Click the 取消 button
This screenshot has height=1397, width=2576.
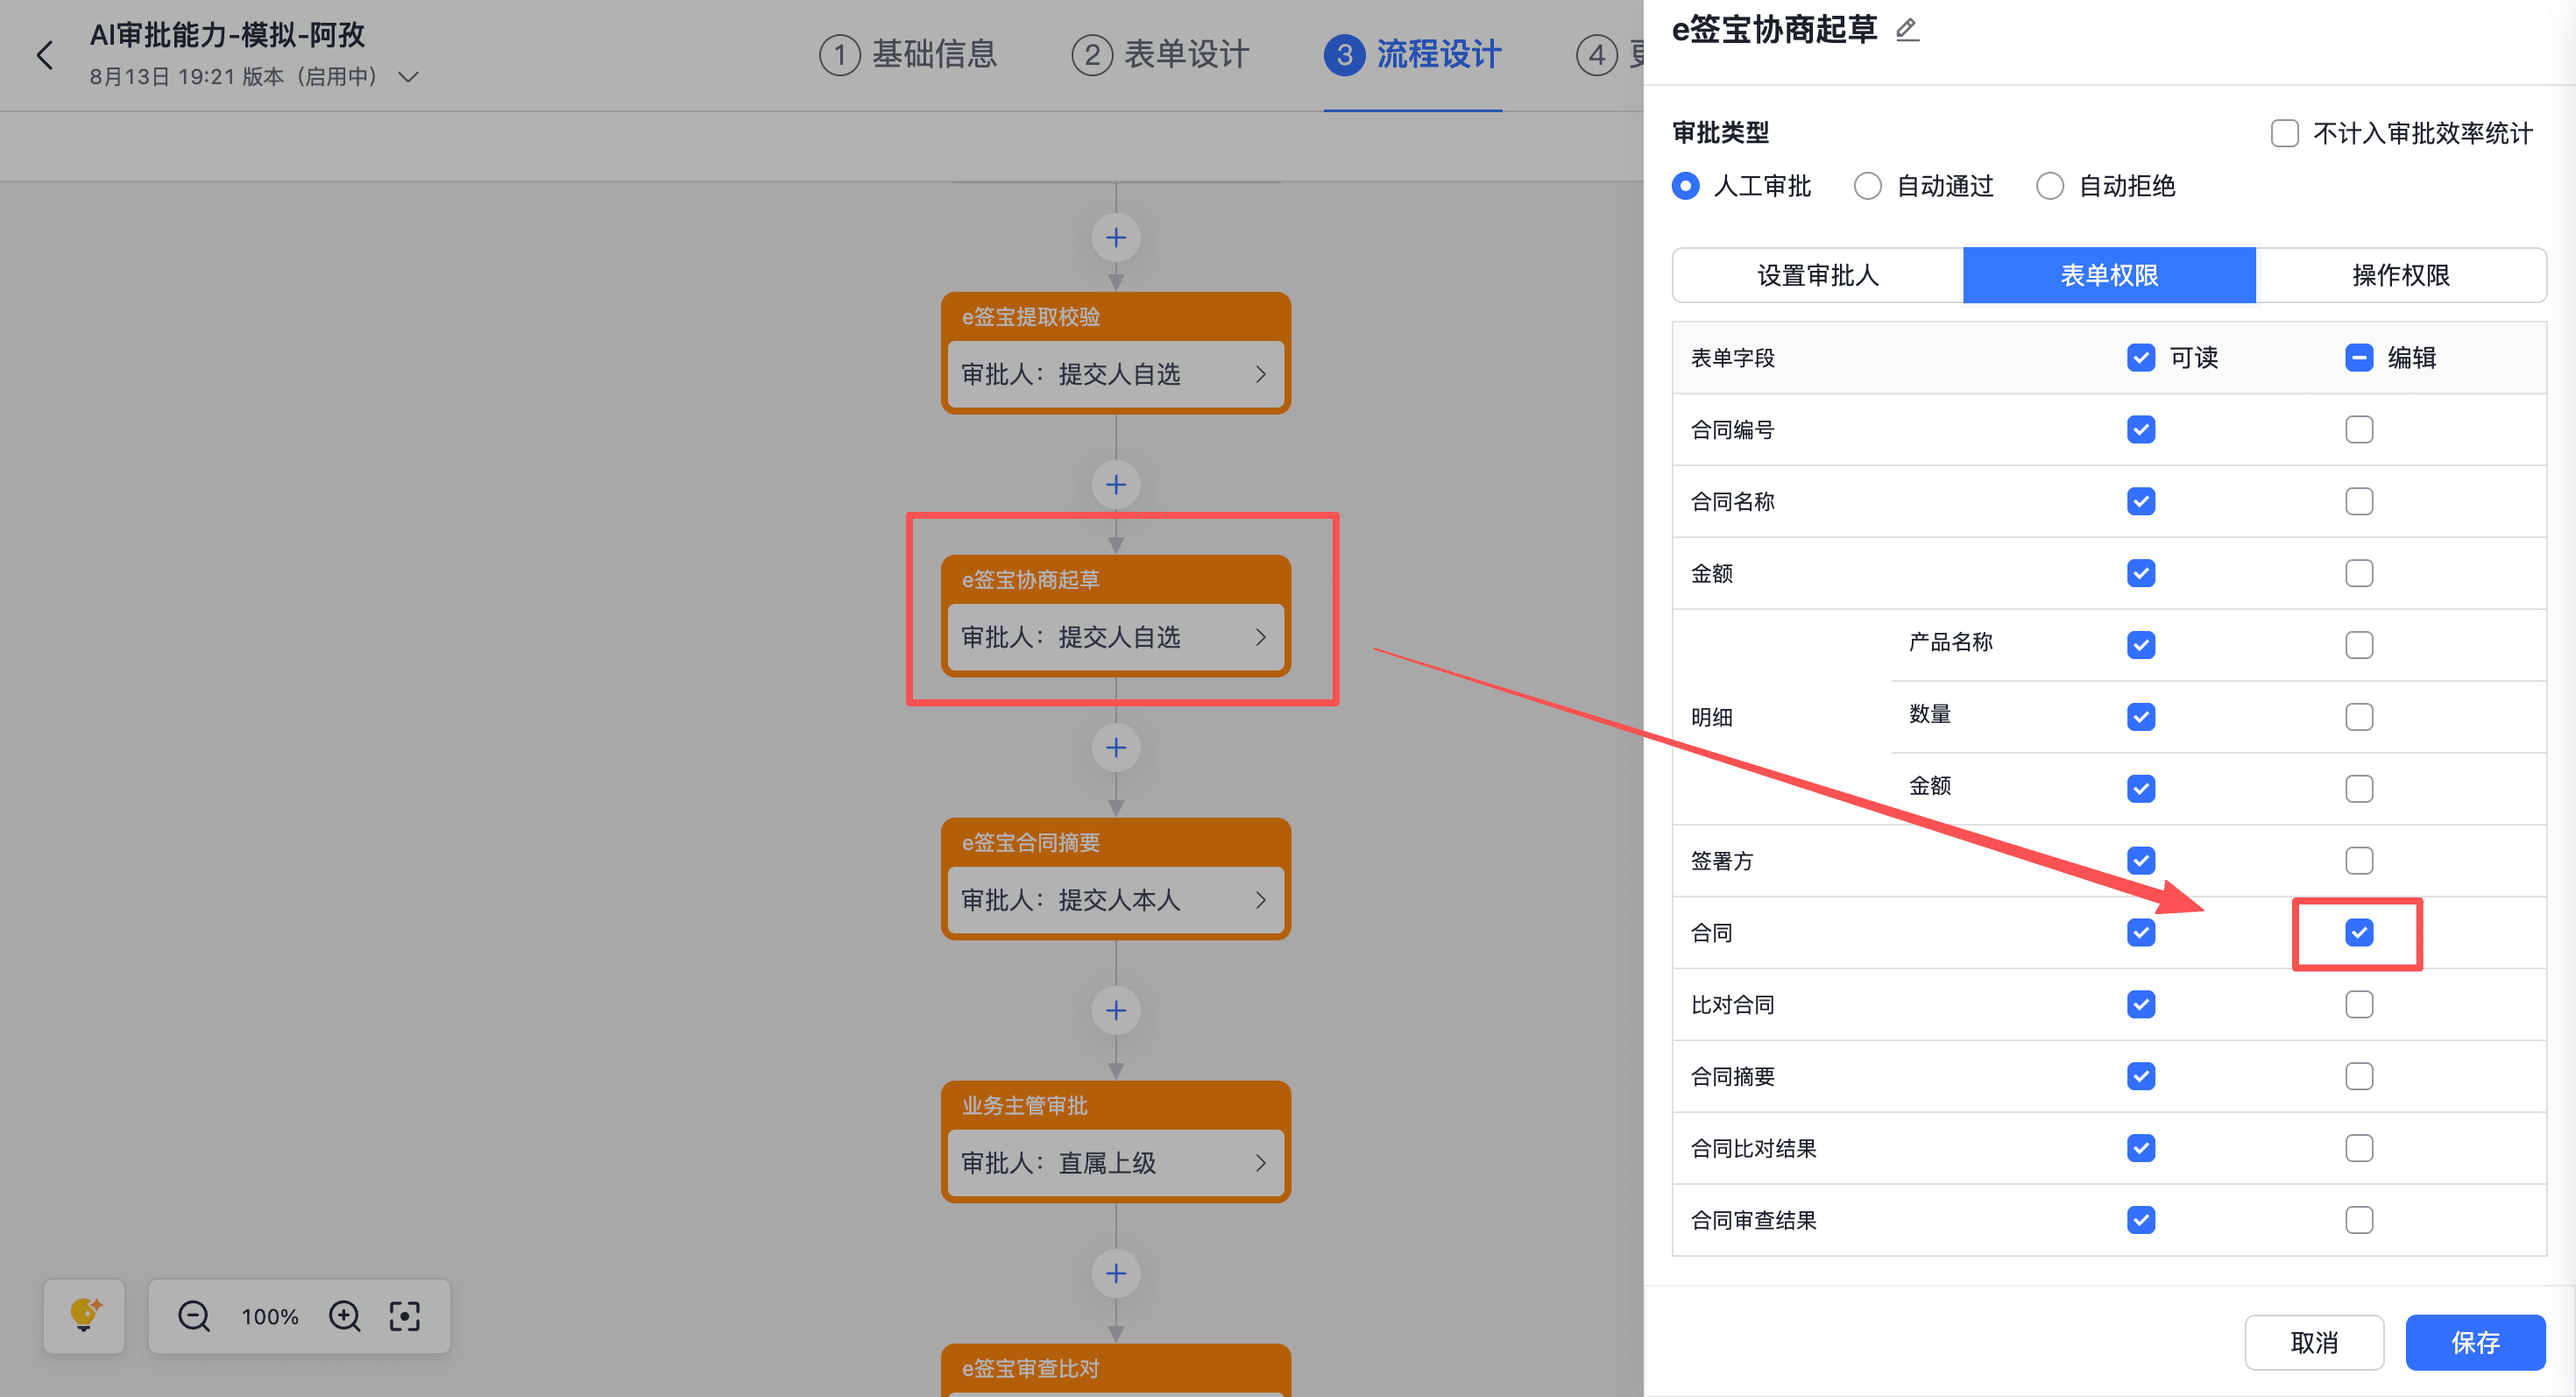(x=2314, y=1343)
